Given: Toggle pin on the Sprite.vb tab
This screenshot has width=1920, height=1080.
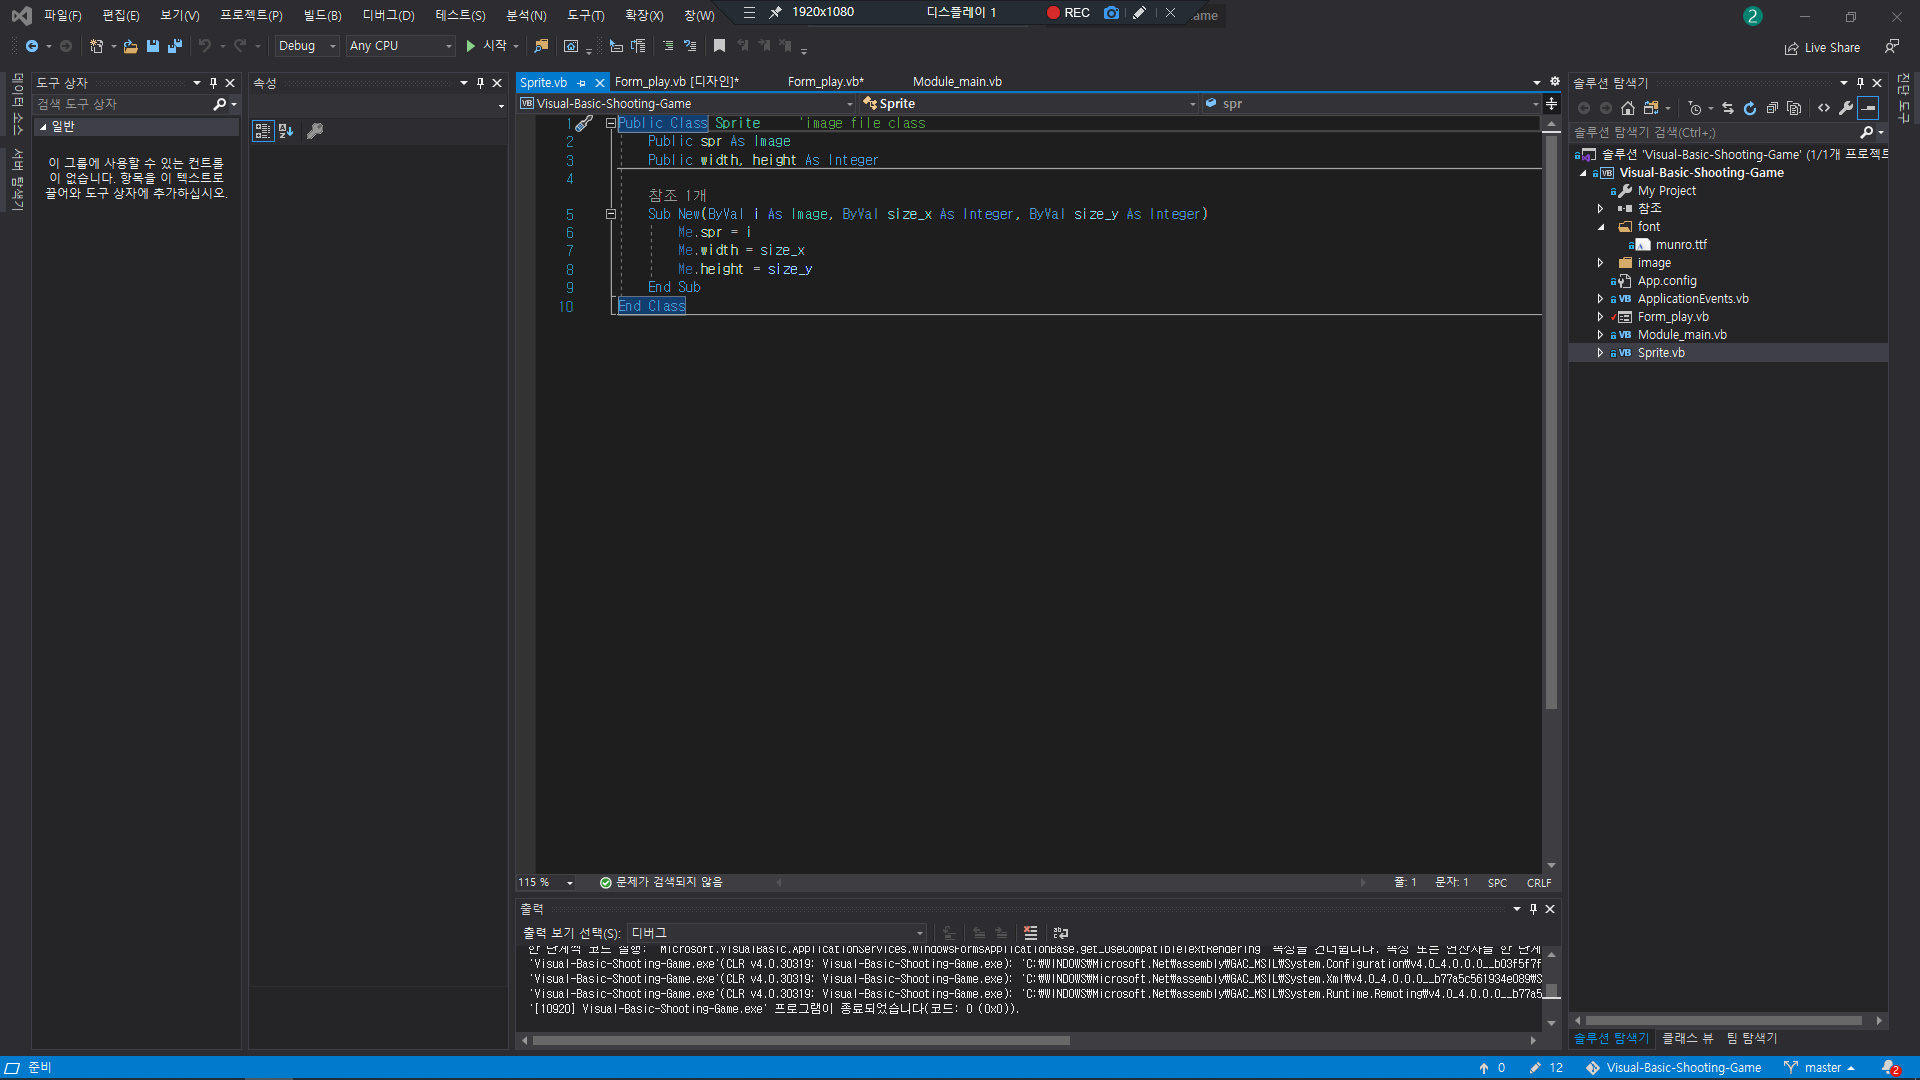Looking at the screenshot, I should coord(582,83).
